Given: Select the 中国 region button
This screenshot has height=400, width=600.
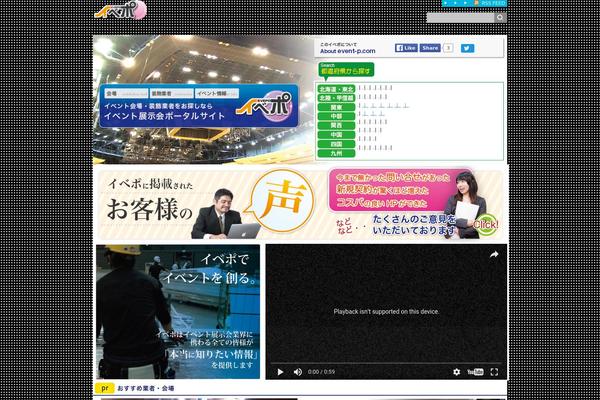Looking at the screenshot, I should (x=336, y=135).
